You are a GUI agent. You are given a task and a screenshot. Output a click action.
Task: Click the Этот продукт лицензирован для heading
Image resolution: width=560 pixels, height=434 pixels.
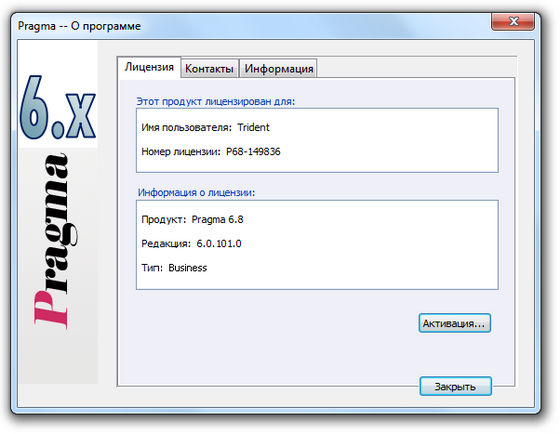pyautogui.click(x=216, y=101)
